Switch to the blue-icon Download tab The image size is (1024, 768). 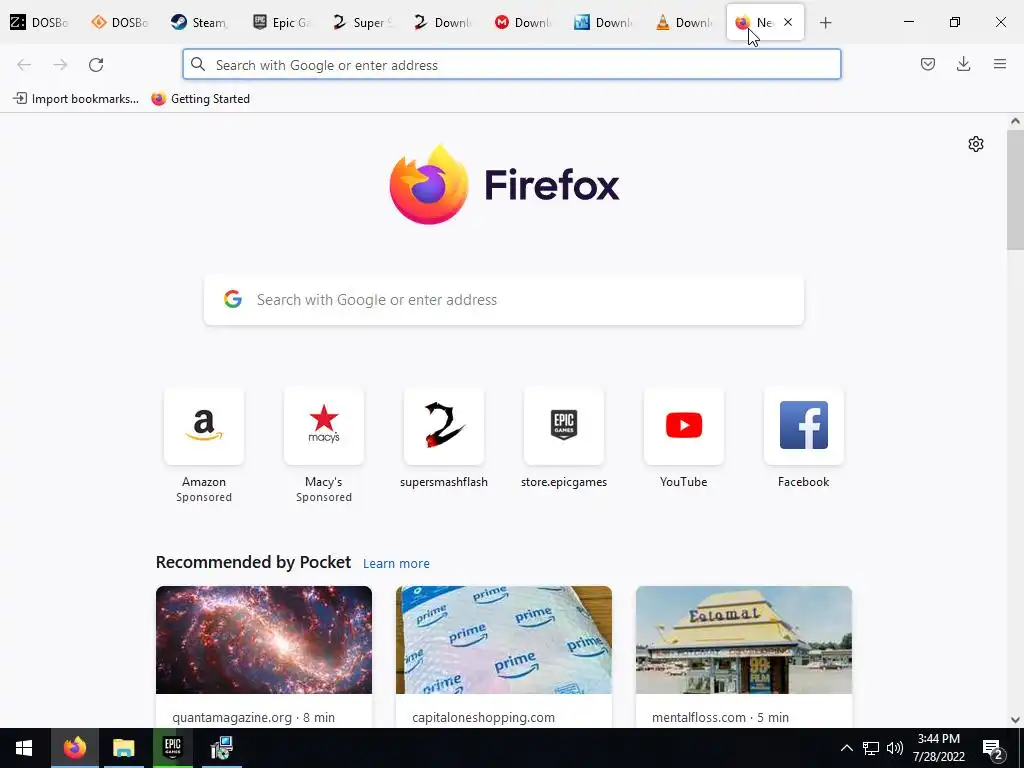pos(605,23)
